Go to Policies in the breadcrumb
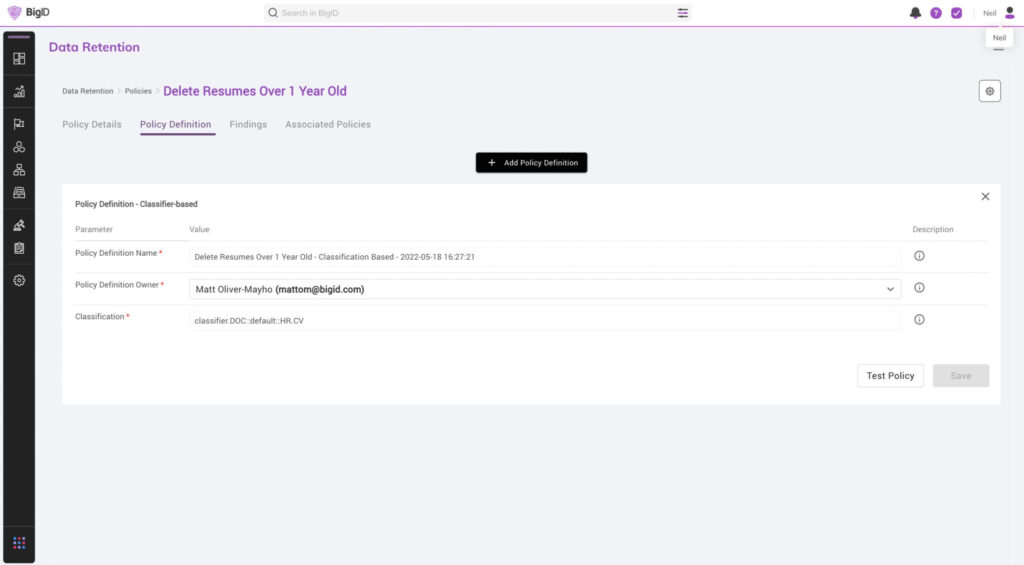This screenshot has height=565, width=1024. (138, 91)
